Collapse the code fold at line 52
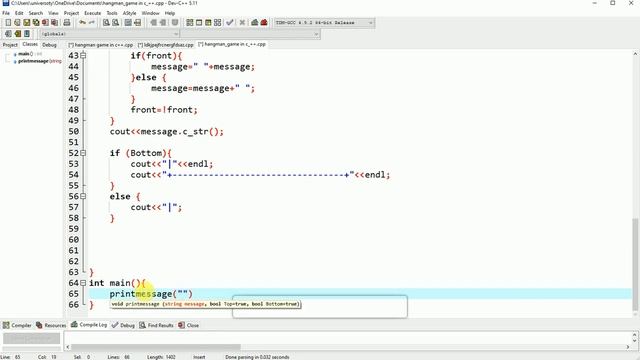640x360 pixels. (x=83, y=153)
